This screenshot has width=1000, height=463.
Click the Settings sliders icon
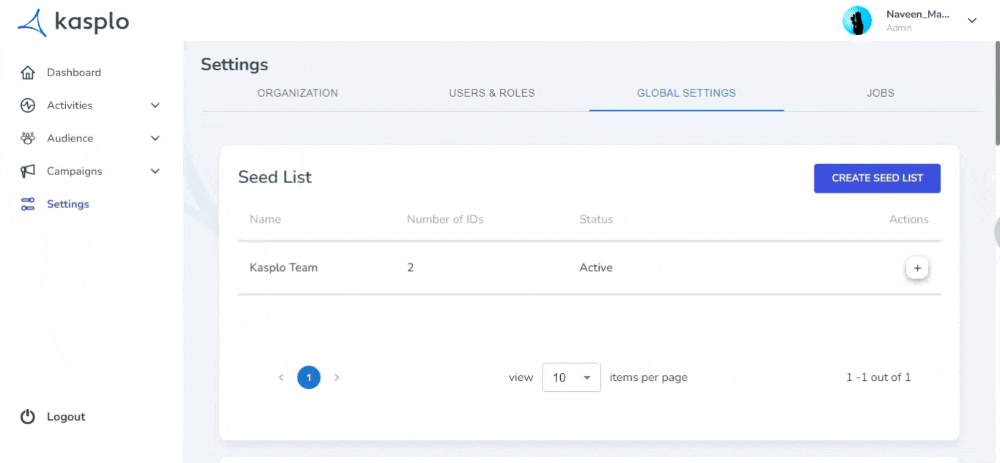point(27,204)
